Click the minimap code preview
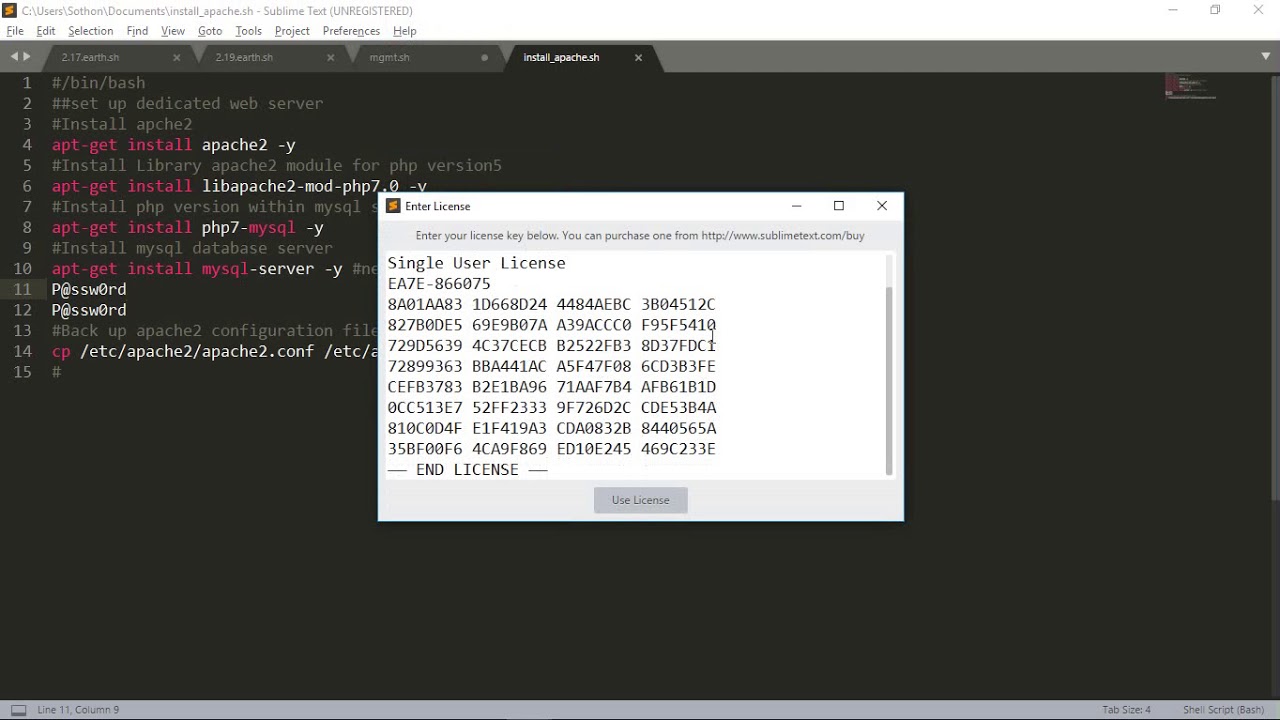Viewport: 1280px width, 720px height. tap(1190, 88)
